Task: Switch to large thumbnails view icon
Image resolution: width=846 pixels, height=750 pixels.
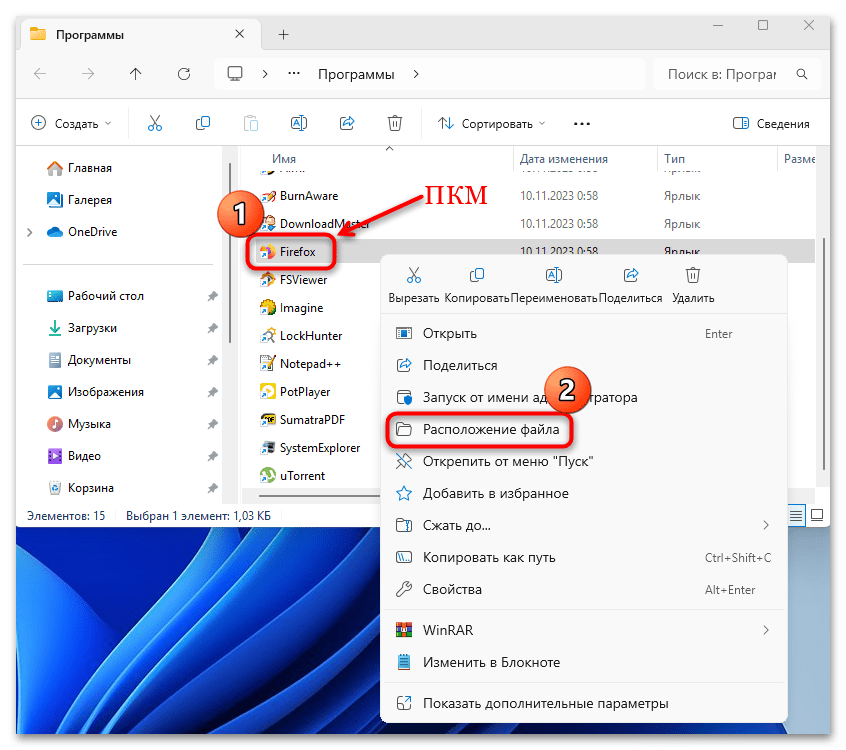Action: point(817,516)
